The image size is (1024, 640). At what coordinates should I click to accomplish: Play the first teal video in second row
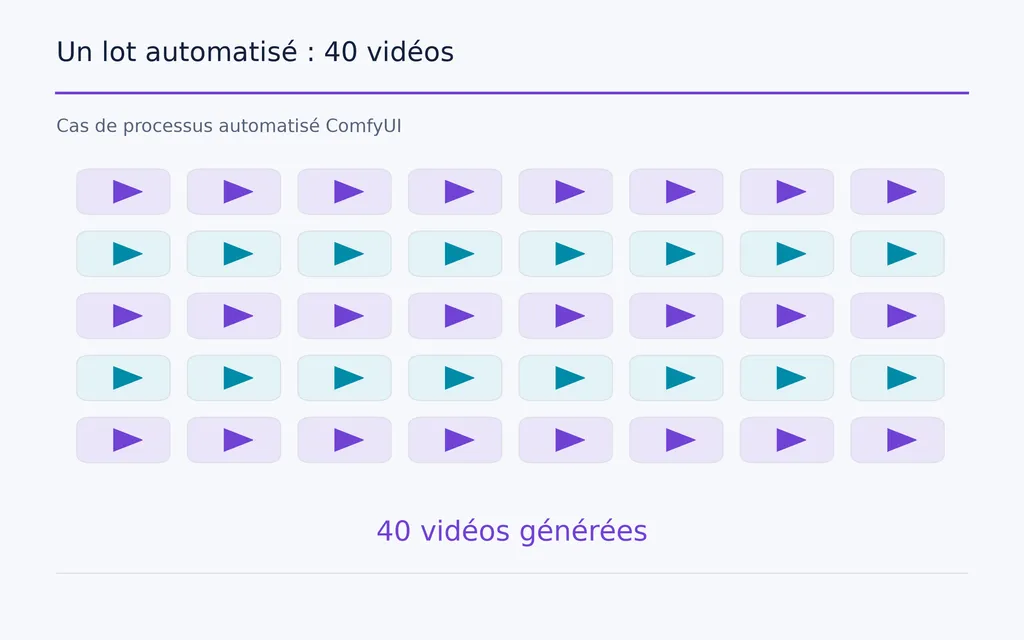click(x=123, y=254)
